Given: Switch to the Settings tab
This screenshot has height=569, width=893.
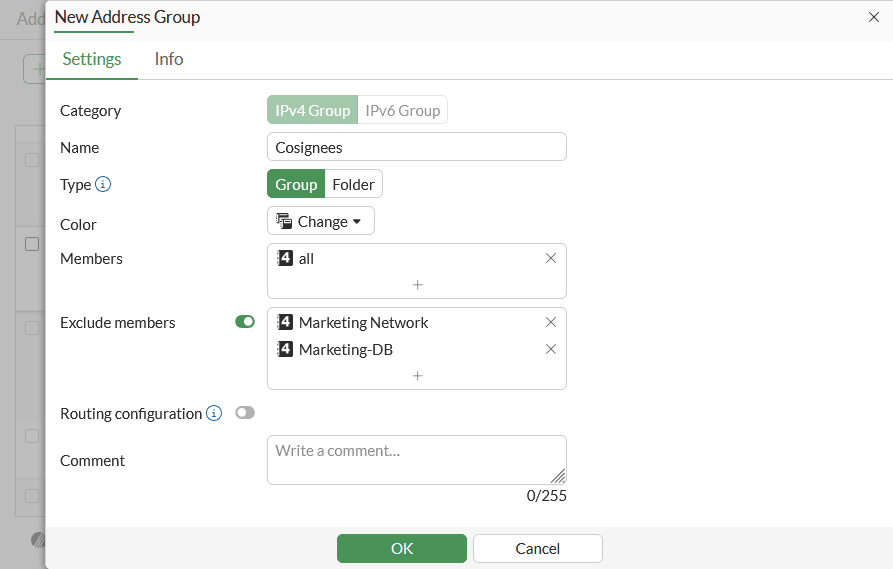Looking at the screenshot, I should tap(92, 59).
